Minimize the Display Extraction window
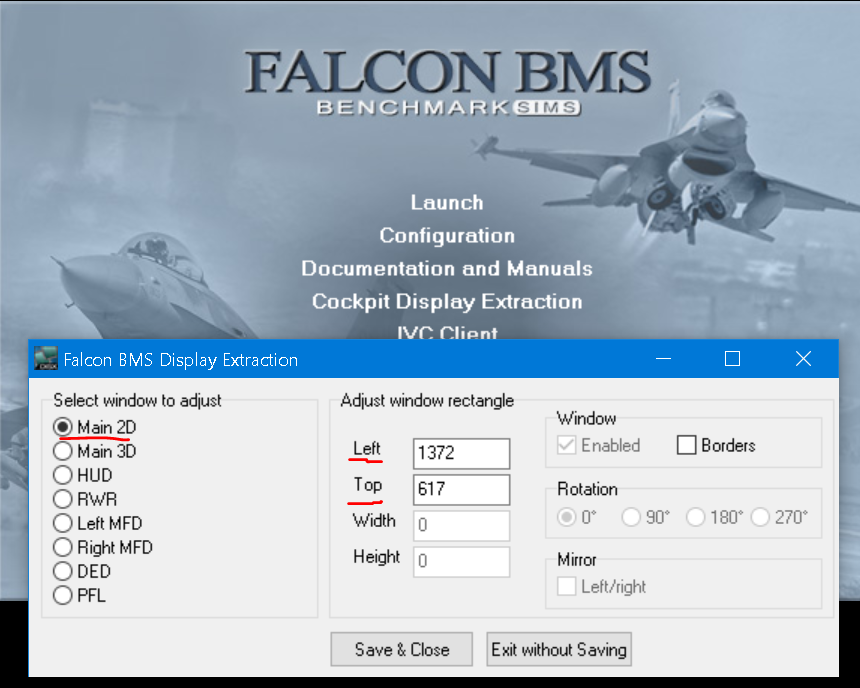Viewport: 860px width, 688px height. pos(664,359)
